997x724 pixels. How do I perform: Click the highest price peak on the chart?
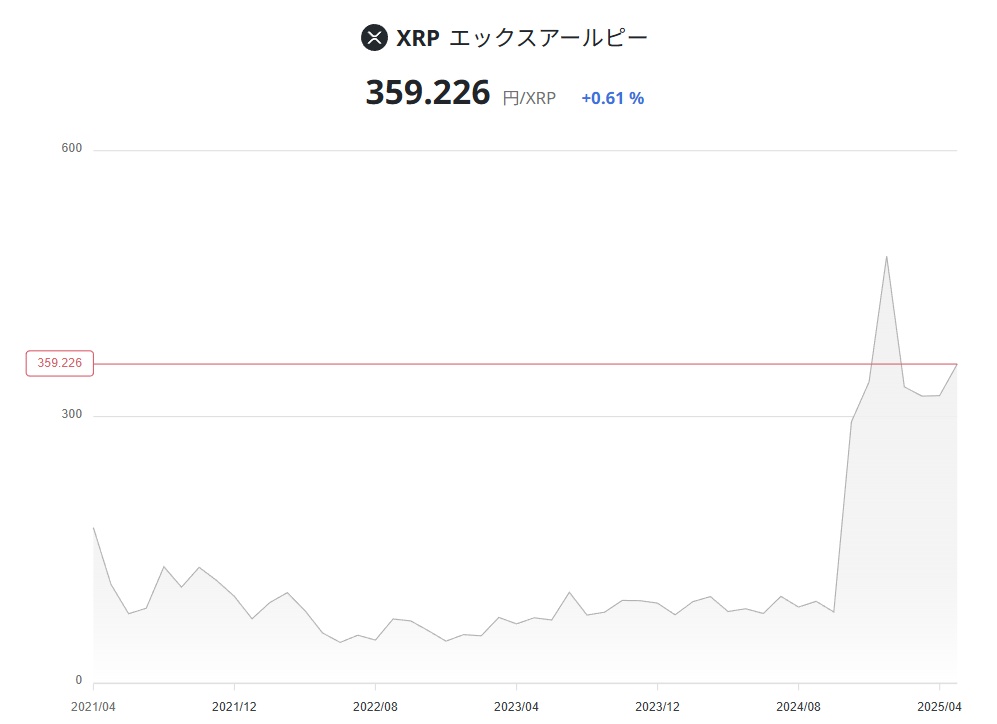pyautogui.click(x=886, y=257)
